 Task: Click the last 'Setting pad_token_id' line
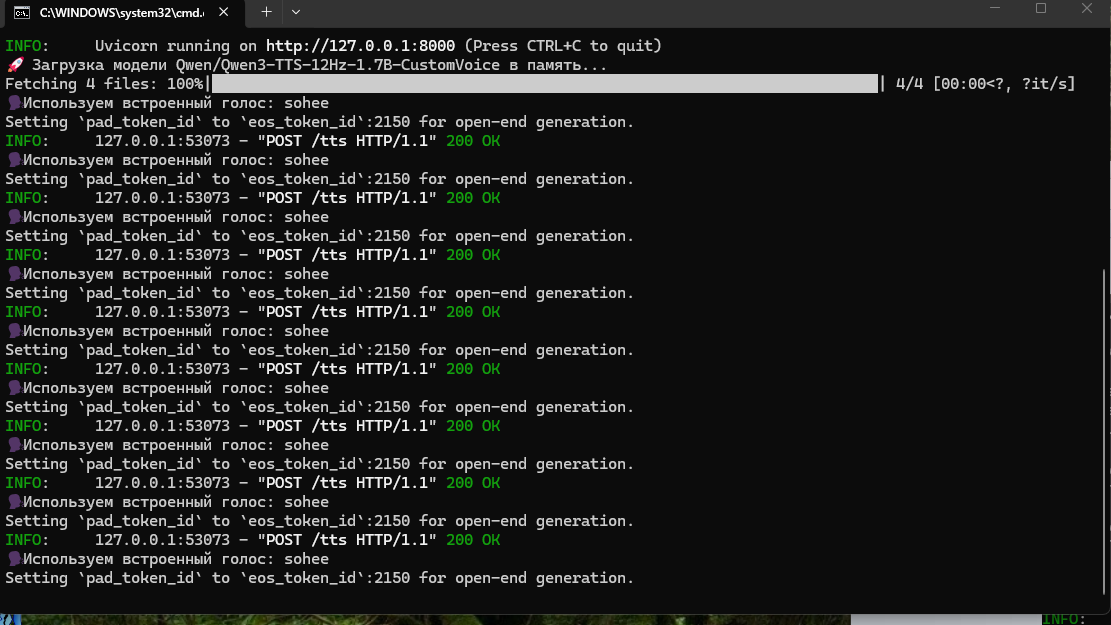pos(320,578)
